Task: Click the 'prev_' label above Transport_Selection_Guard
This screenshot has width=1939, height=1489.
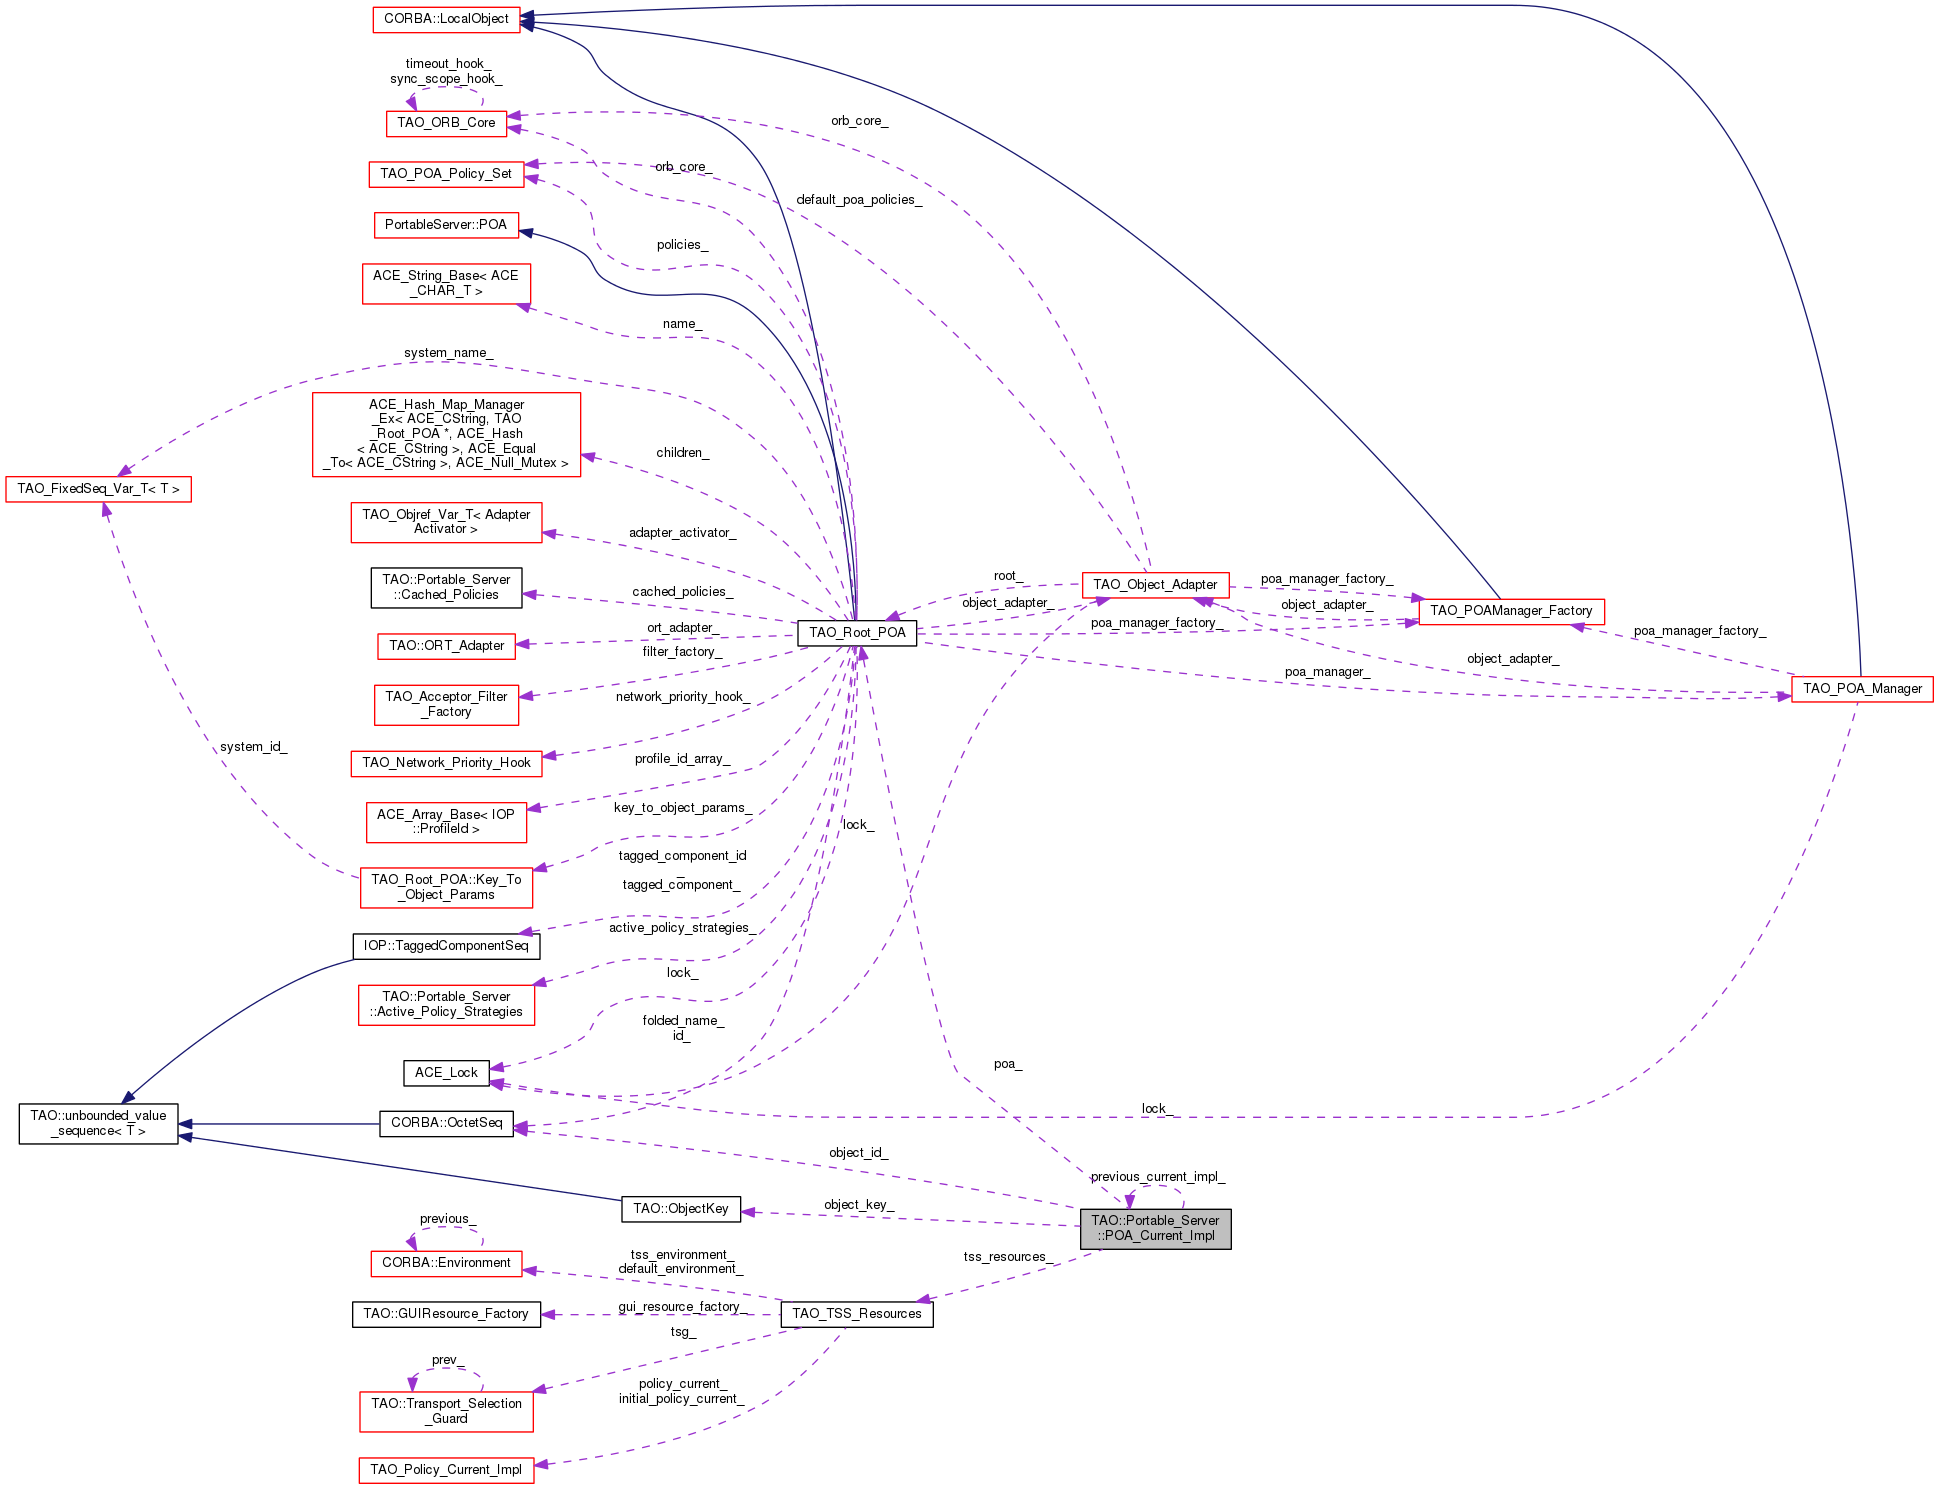Action: [x=448, y=1360]
